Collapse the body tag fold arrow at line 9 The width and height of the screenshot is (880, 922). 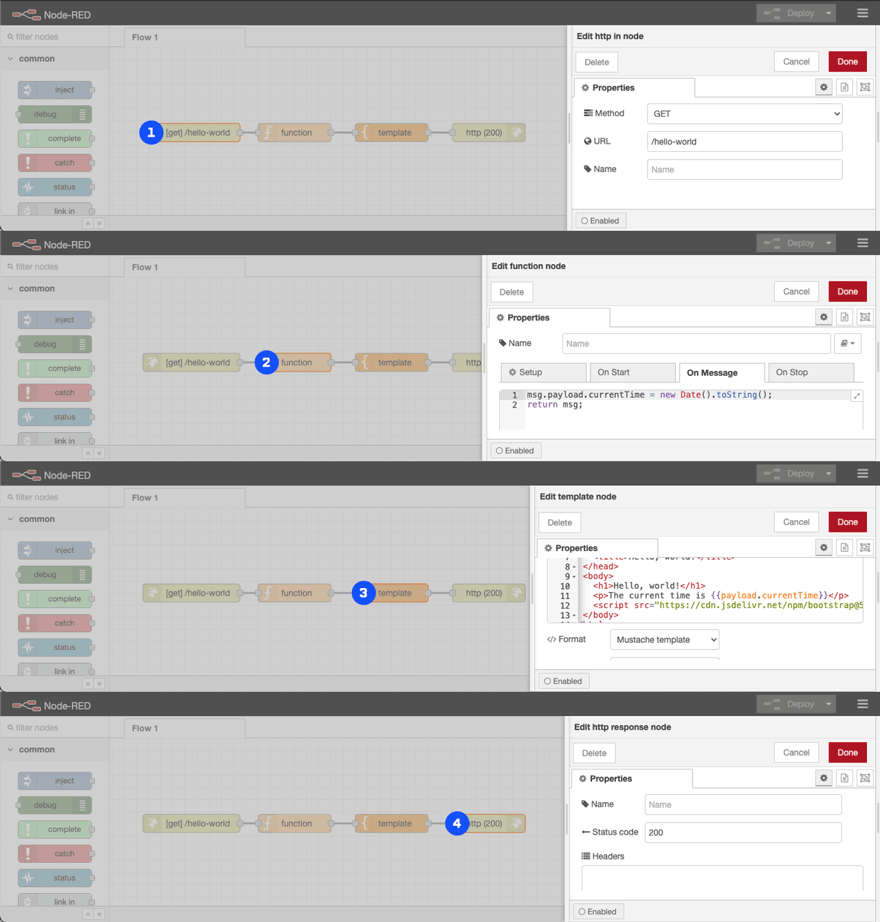pos(574,577)
